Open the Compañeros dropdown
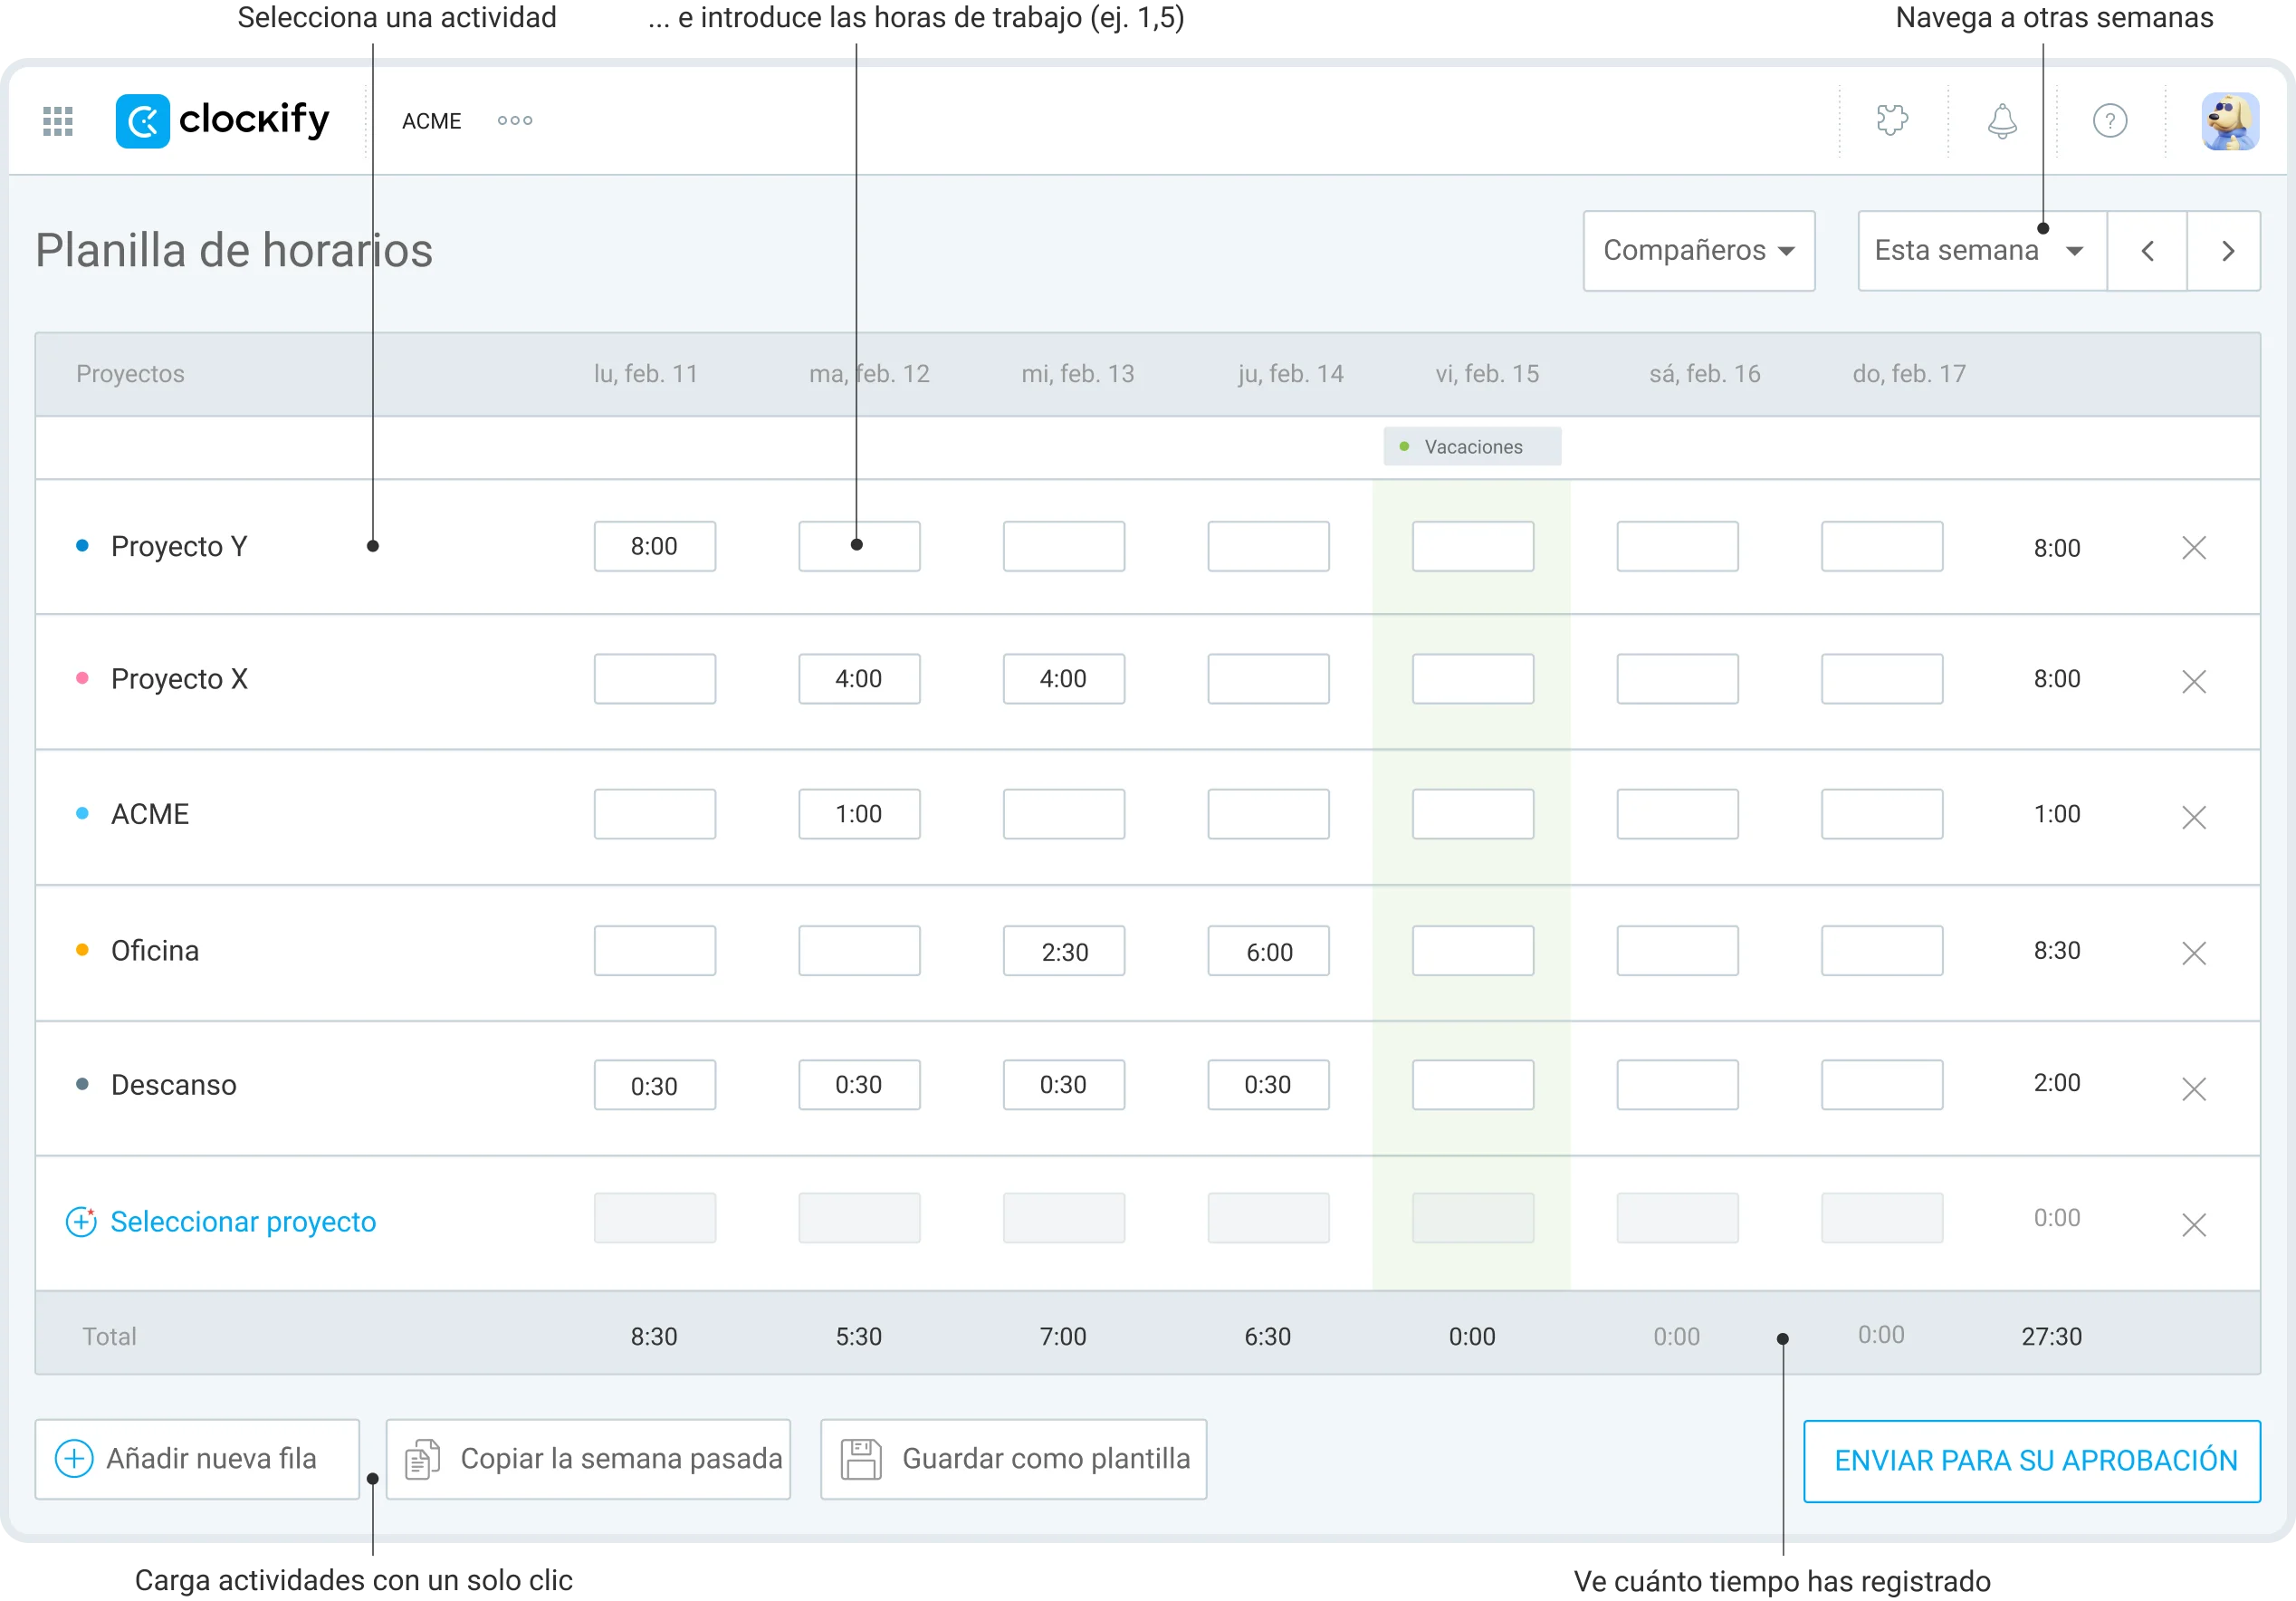The image size is (2296, 1601). click(1698, 251)
